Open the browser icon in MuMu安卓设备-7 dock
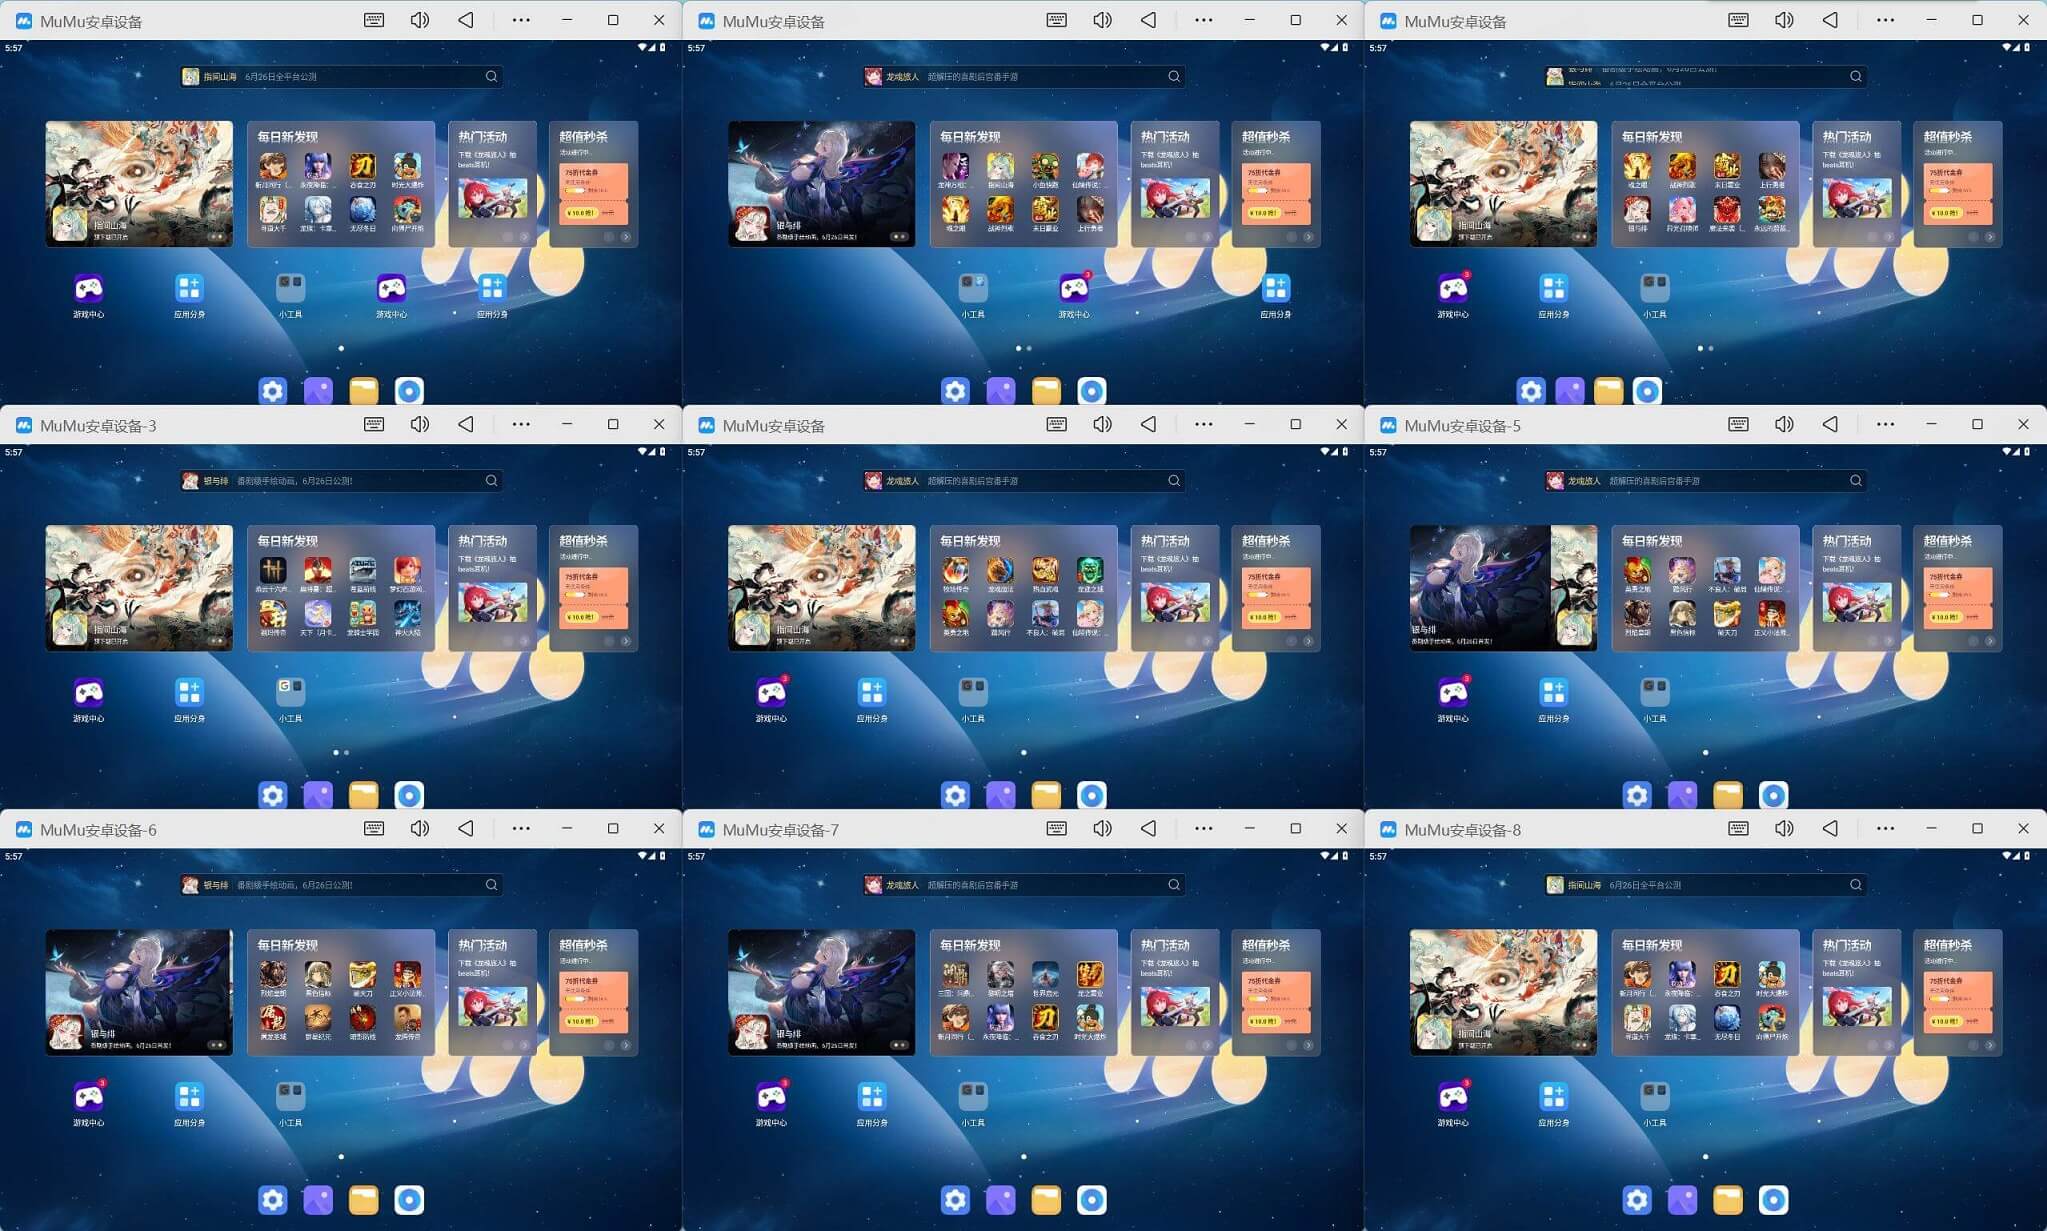The image size is (2047, 1231). [x=1091, y=1199]
